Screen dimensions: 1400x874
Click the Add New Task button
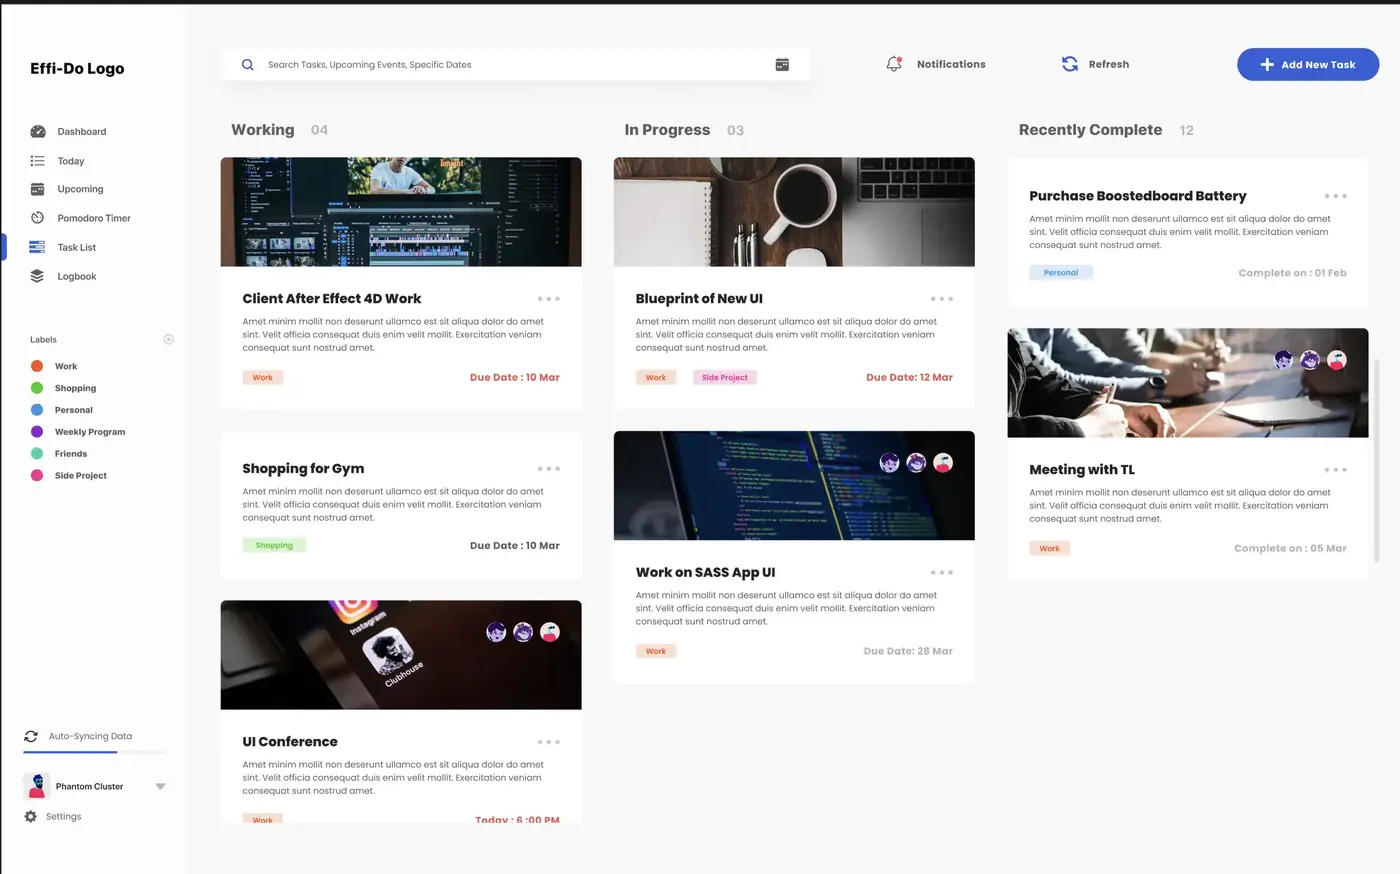click(x=1308, y=64)
